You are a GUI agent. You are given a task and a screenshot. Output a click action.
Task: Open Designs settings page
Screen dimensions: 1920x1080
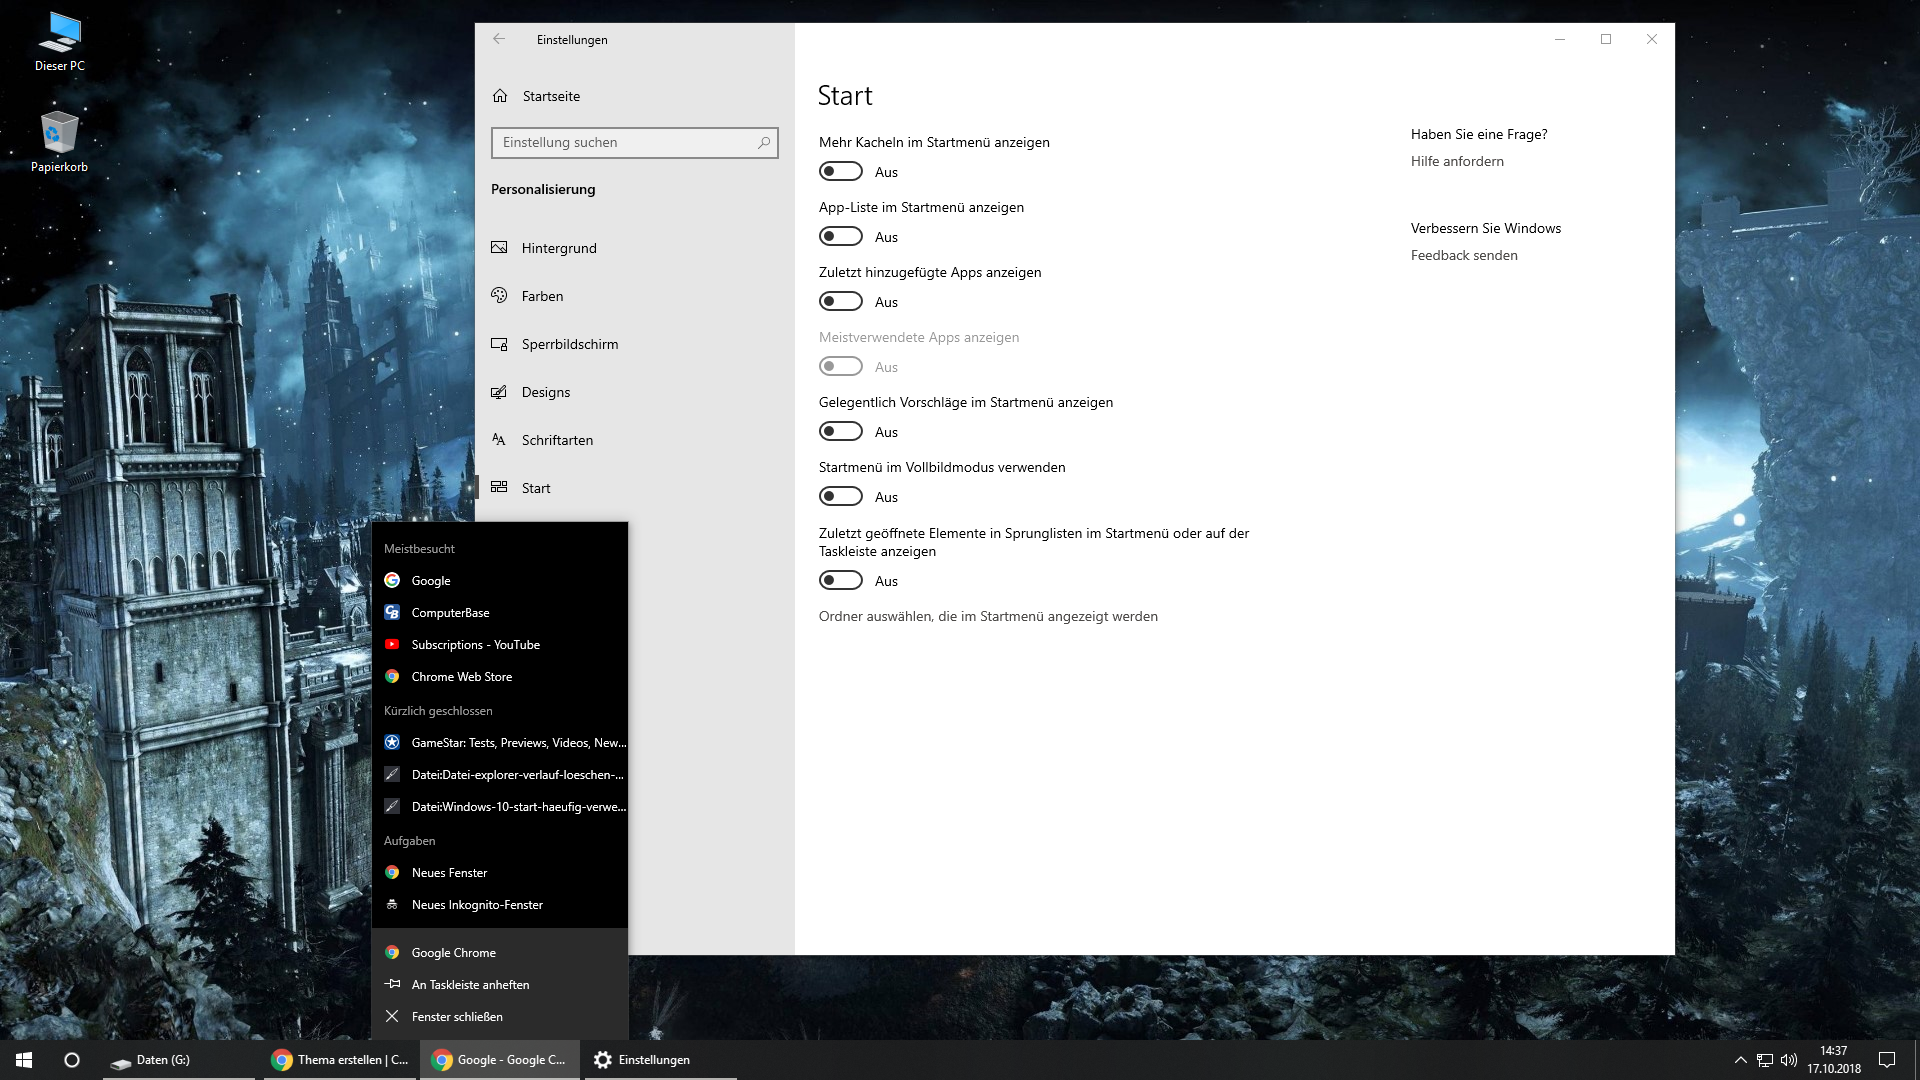pyautogui.click(x=545, y=392)
